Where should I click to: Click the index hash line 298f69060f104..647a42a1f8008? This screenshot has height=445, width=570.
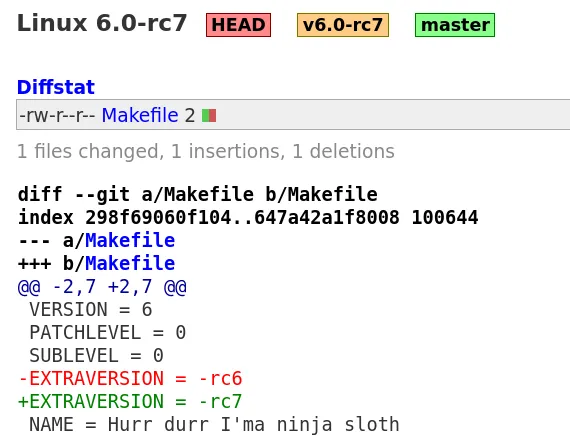point(248,217)
